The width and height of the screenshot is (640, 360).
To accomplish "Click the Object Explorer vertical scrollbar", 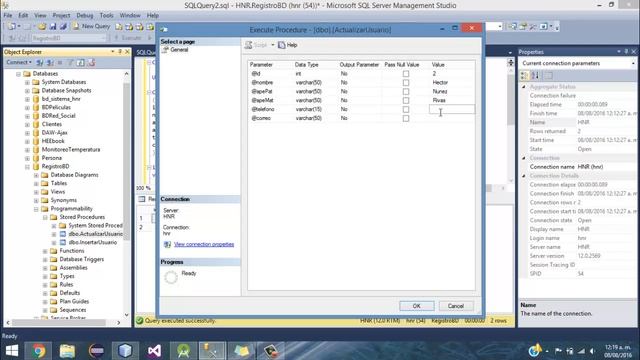I will click(126, 163).
